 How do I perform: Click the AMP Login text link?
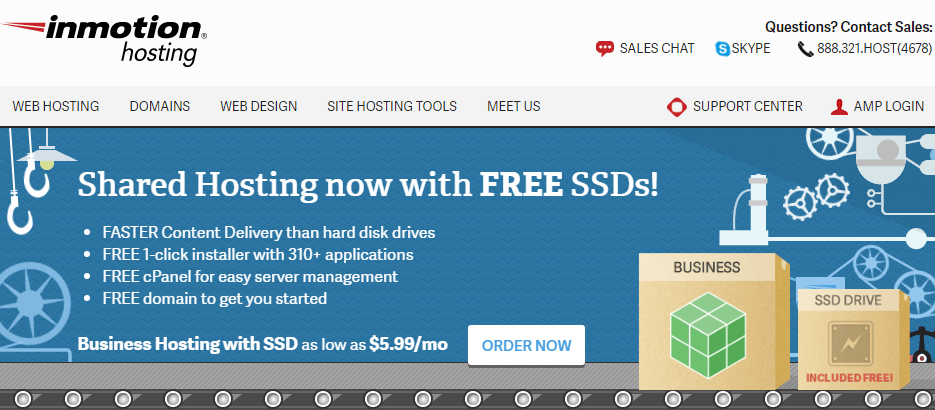tap(889, 106)
